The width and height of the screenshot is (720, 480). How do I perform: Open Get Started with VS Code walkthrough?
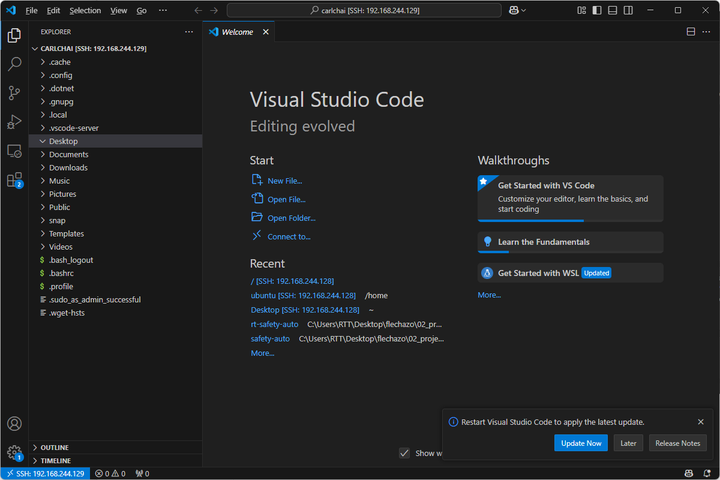570,198
